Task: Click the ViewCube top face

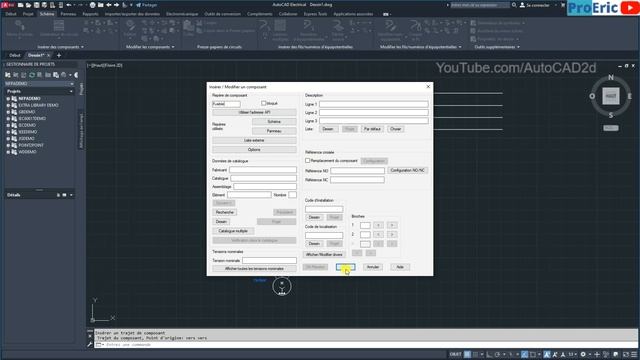Action: [x=611, y=96]
